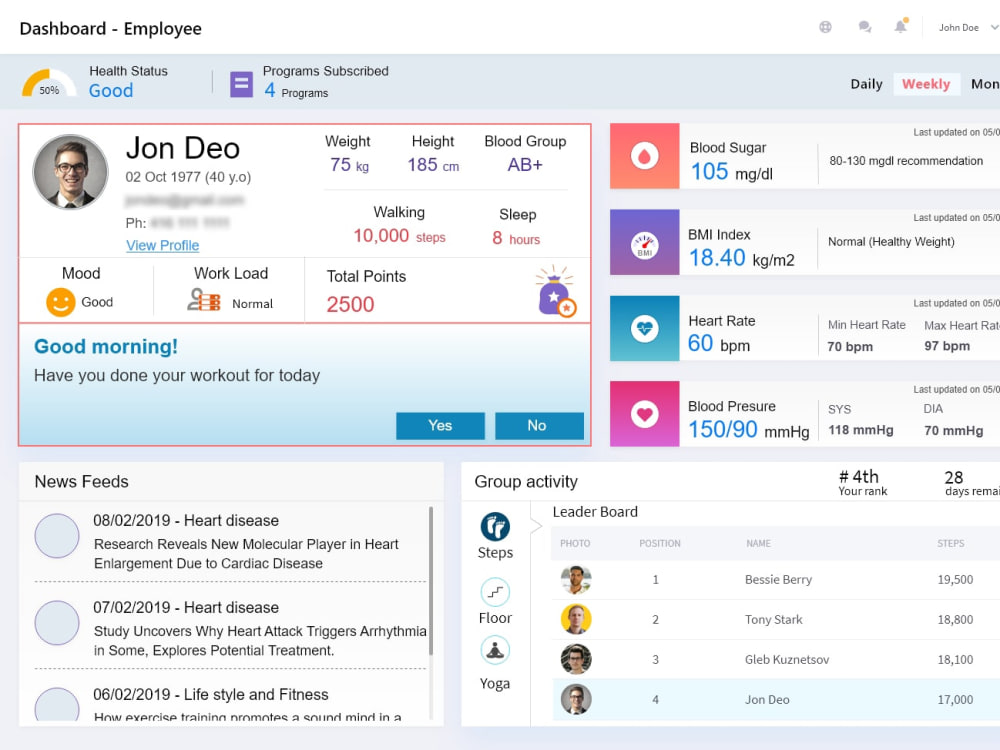Click Tony Stark's leaderboard photo

tap(576, 619)
